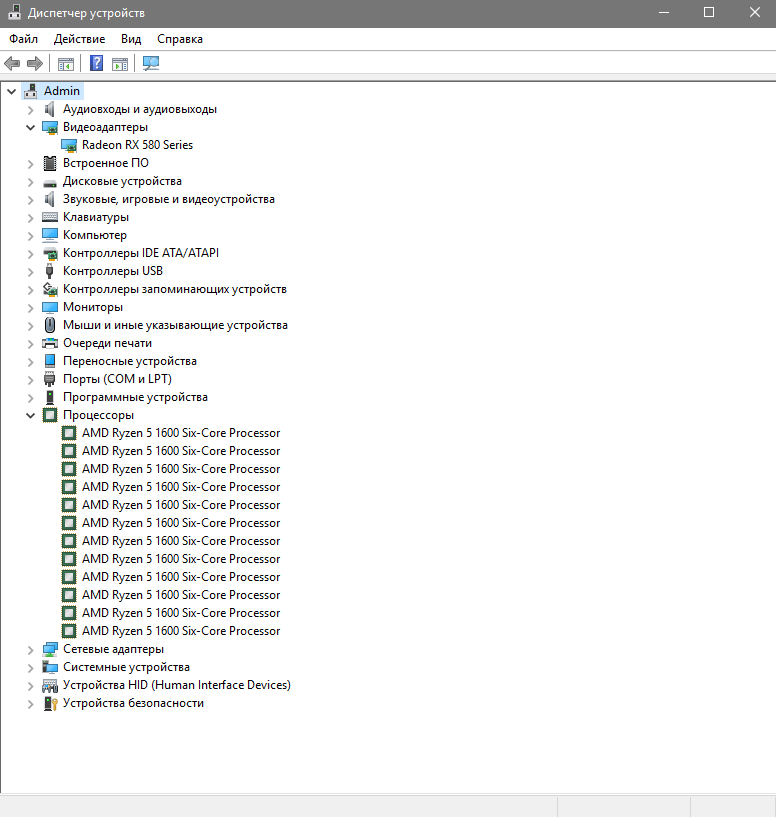Image resolution: width=776 pixels, height=817 pixels.
Task: Expand the Компьютер node
Action: 30,236
